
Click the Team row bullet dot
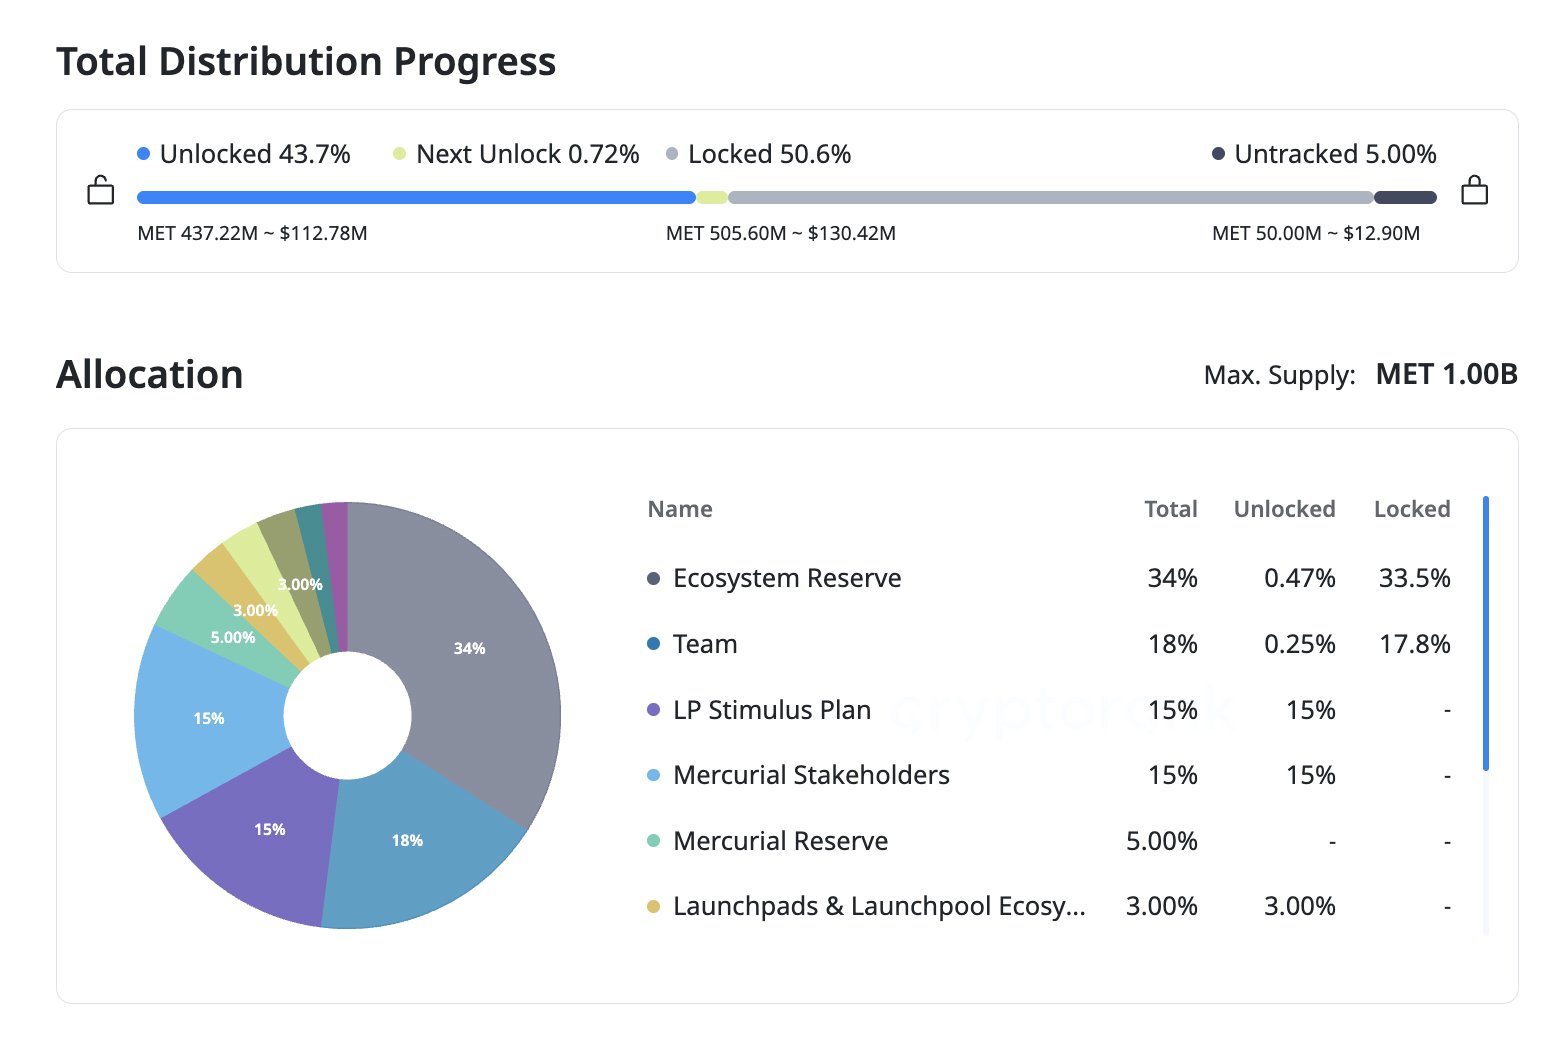(654, 644)
